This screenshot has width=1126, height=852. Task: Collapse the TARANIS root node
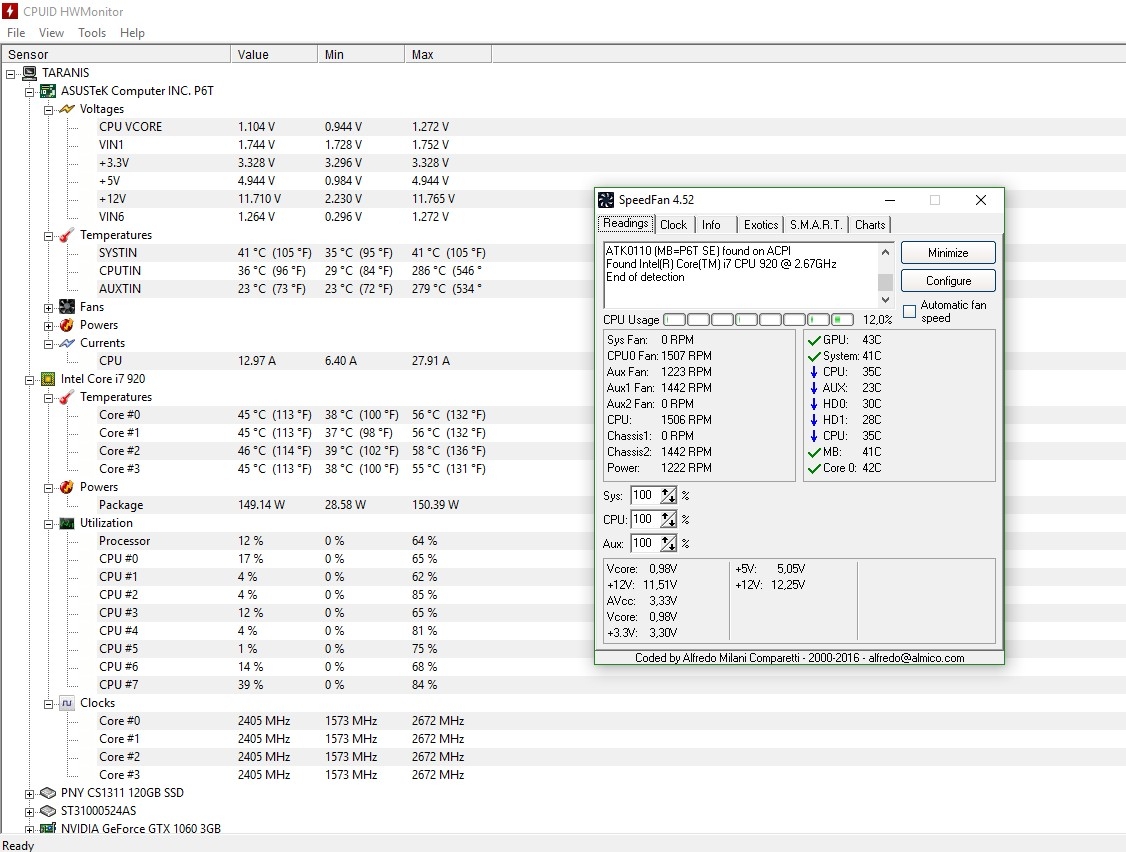point(11,73)
